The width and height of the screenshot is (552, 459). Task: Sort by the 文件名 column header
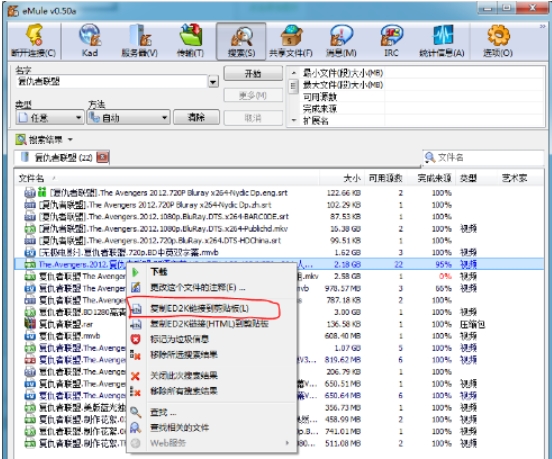(x=167, y=178)
